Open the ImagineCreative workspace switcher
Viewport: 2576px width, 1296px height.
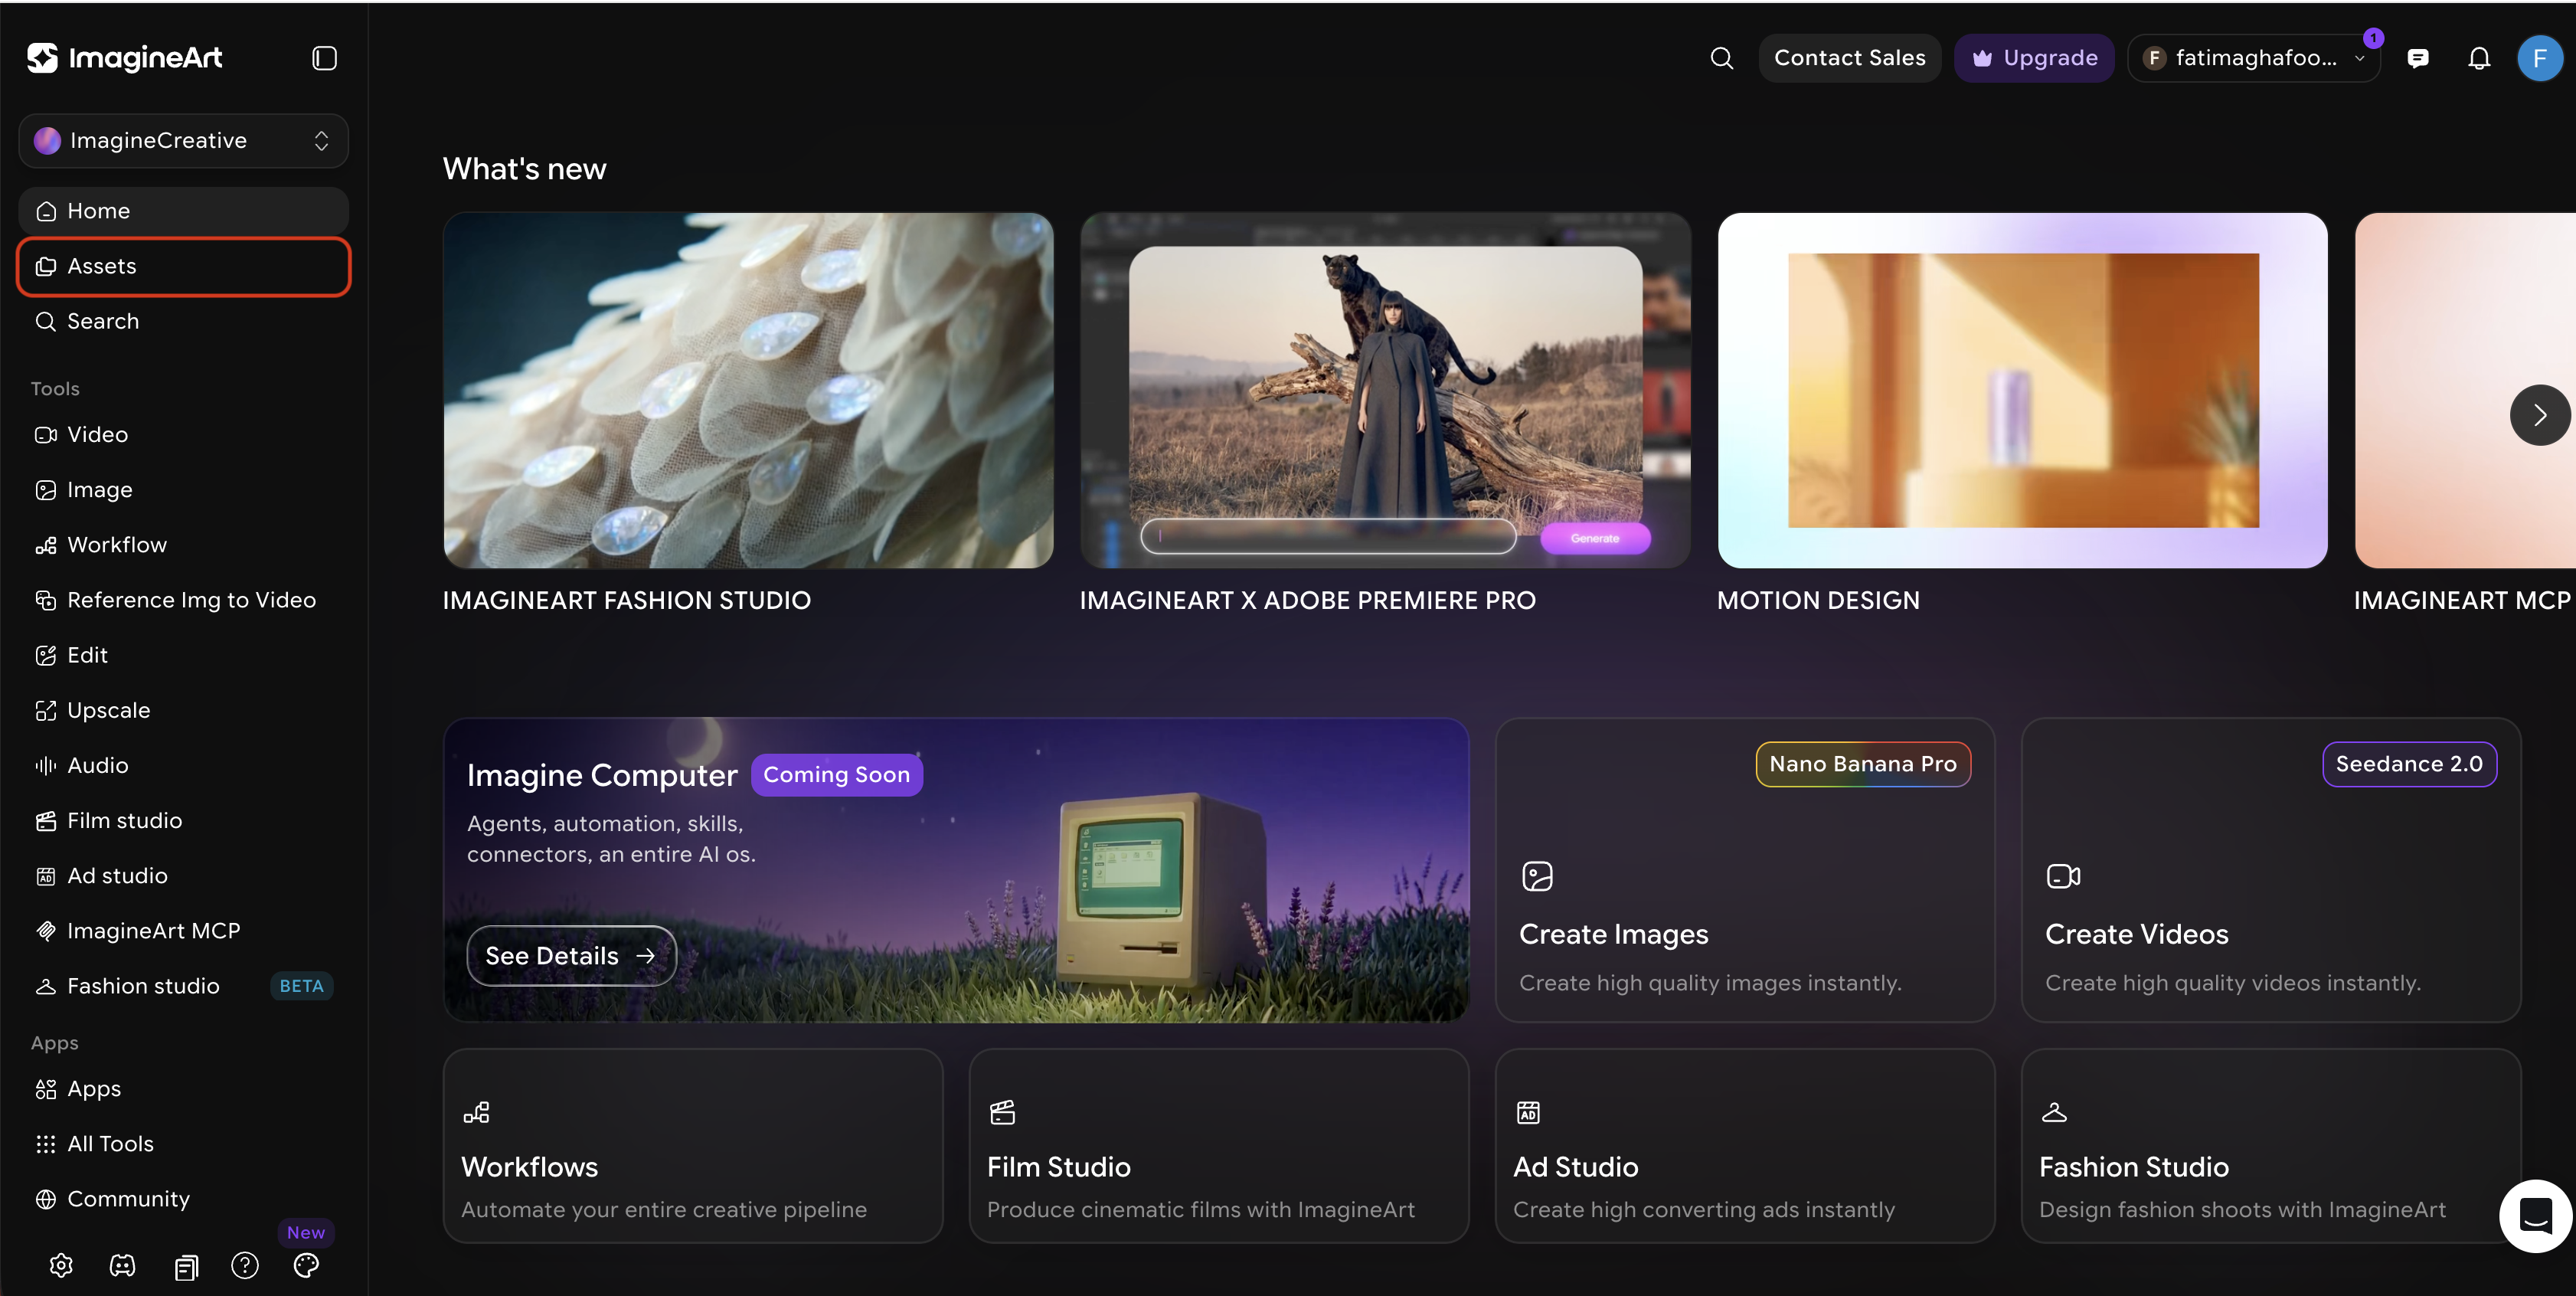tap(183, 140)
